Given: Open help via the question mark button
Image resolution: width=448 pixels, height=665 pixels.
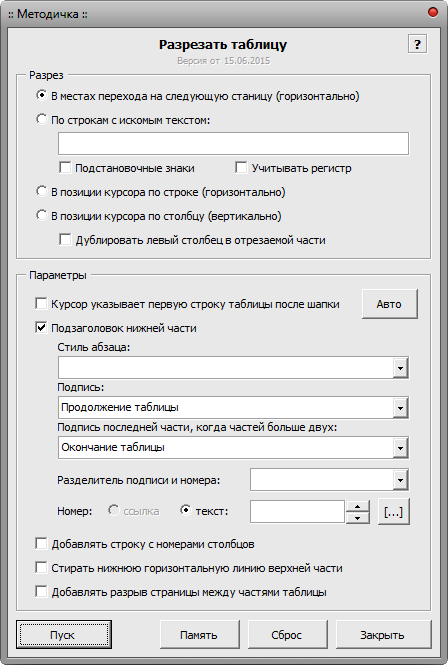Looking at the screenshot, I should click(417, 44).
